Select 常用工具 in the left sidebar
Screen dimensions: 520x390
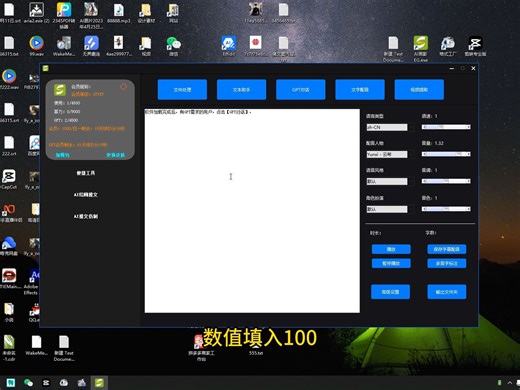[x=86, y=173]
